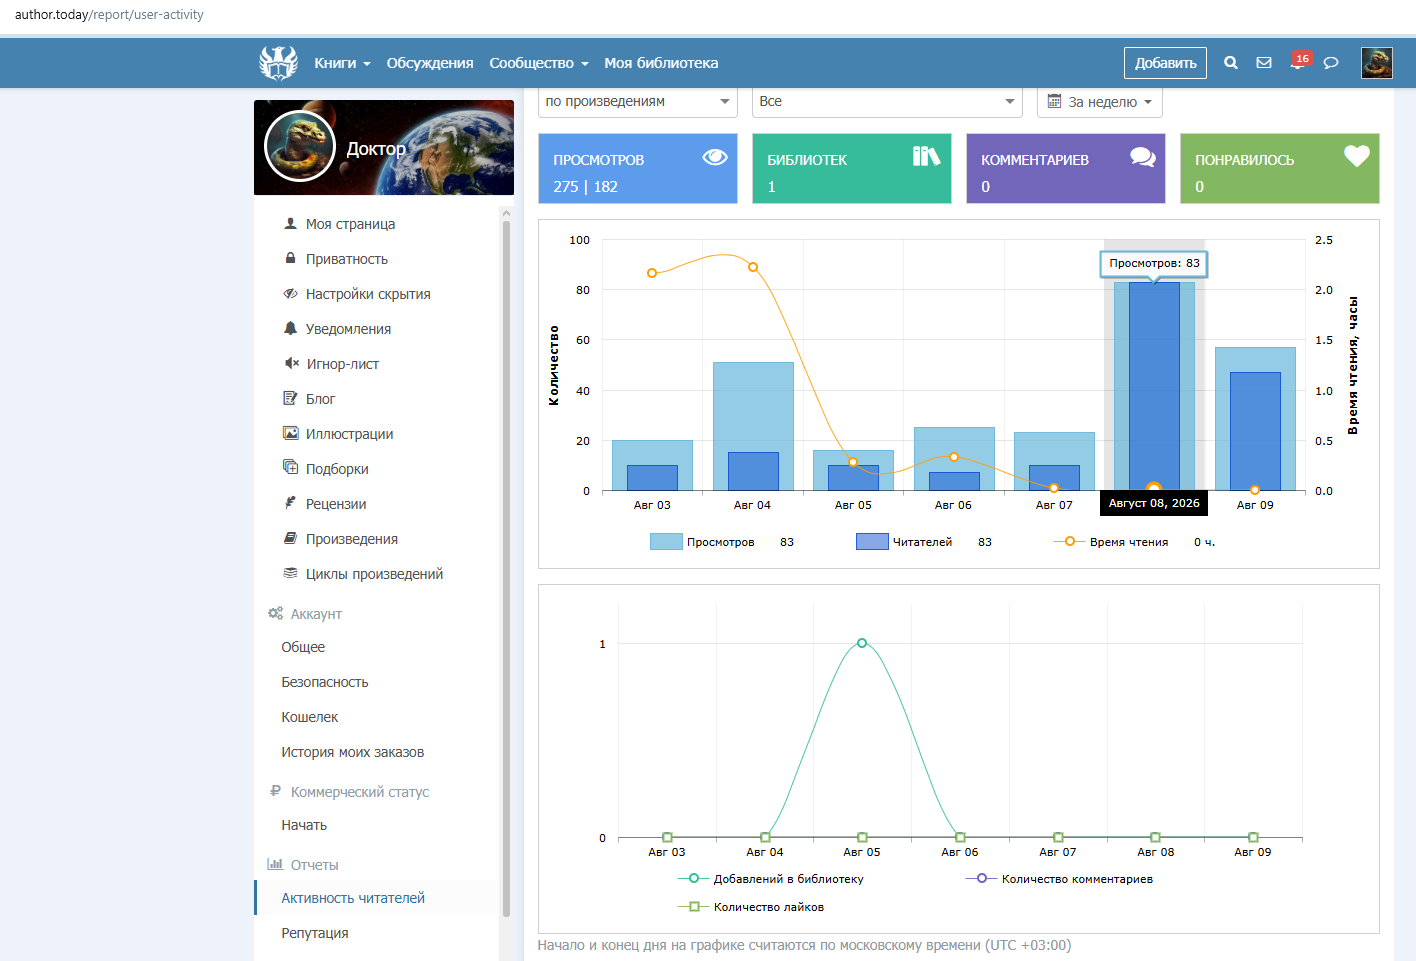Click the heart icon on Понравилось card
Image resolution: width=1416 pixels, height=961 pixels.
(x=1357, y=156)
